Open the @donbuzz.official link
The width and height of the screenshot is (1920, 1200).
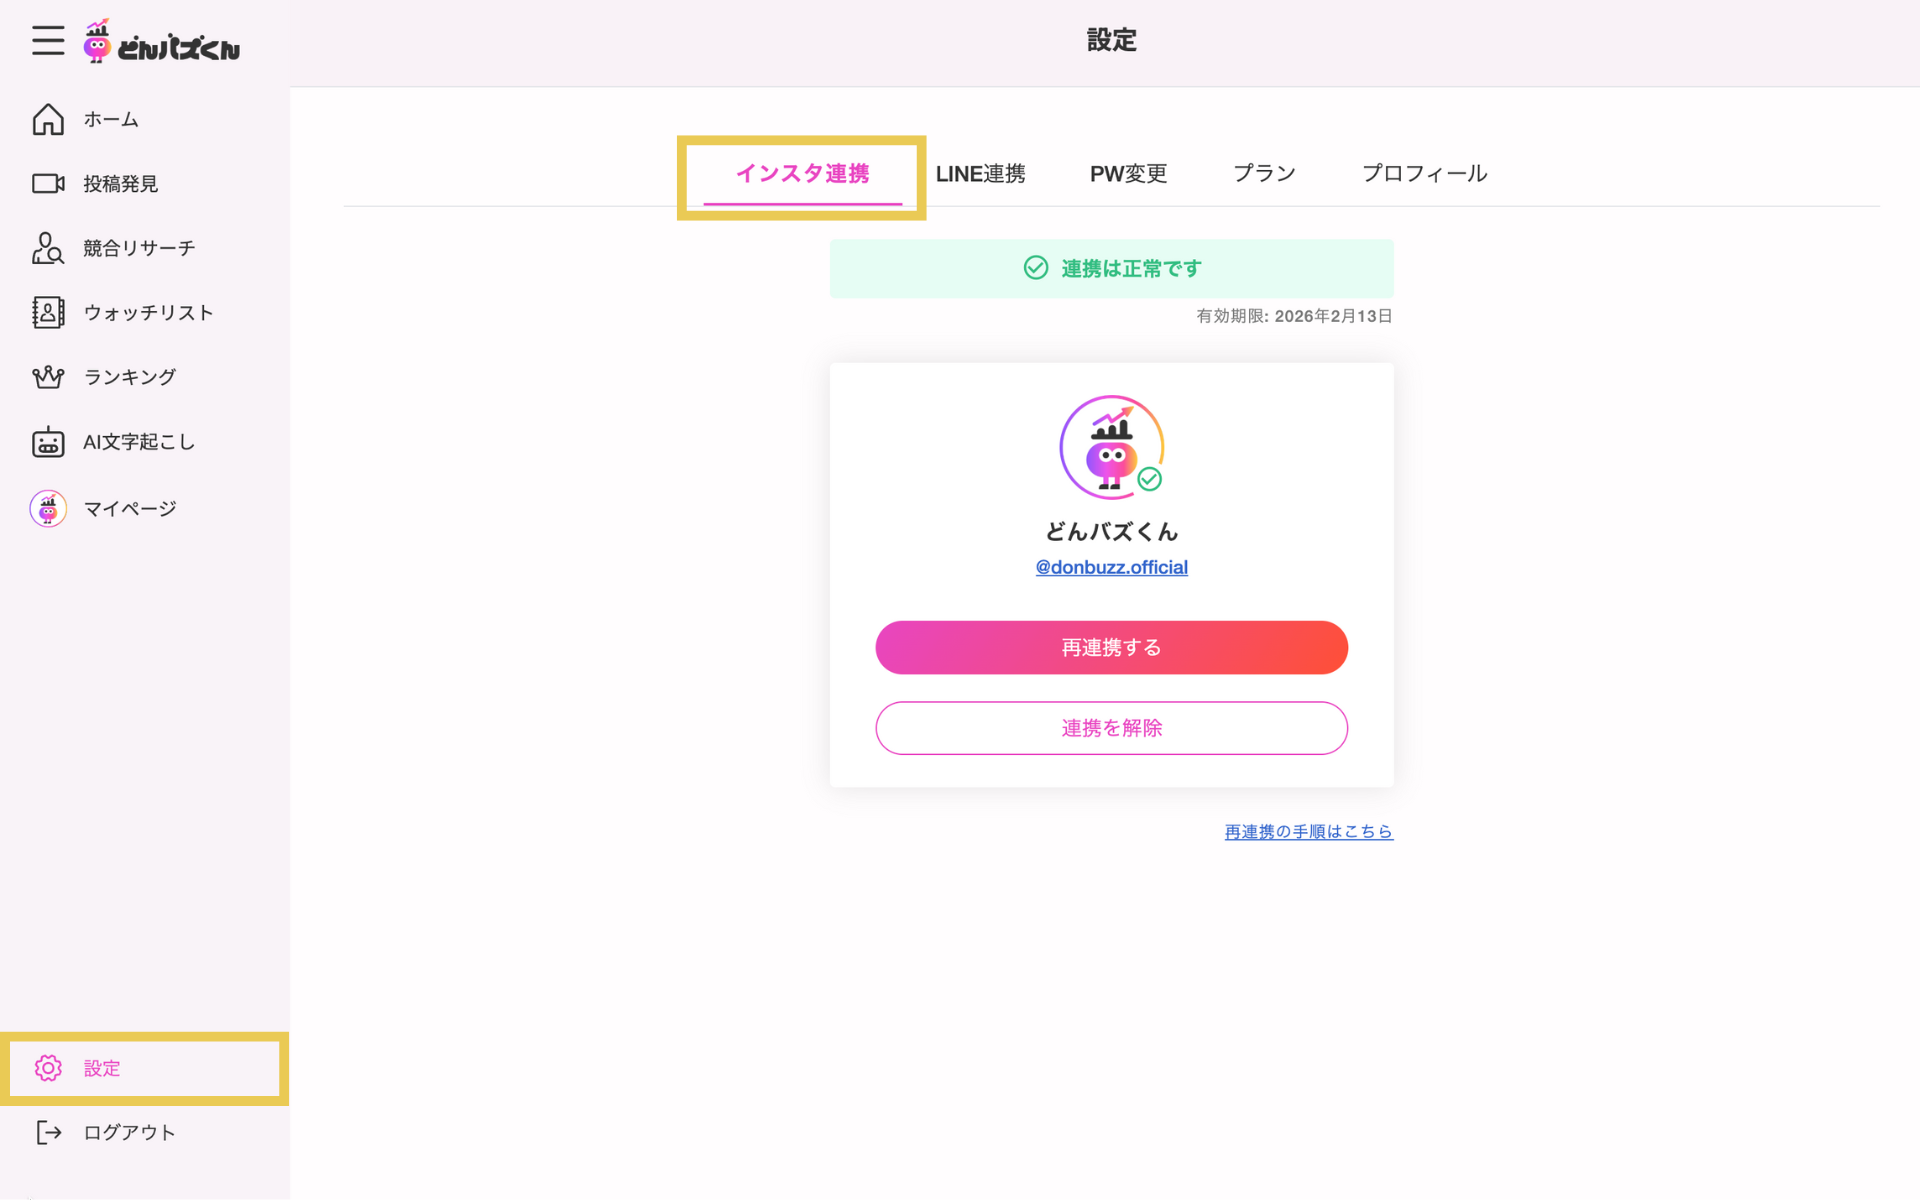1111,567
